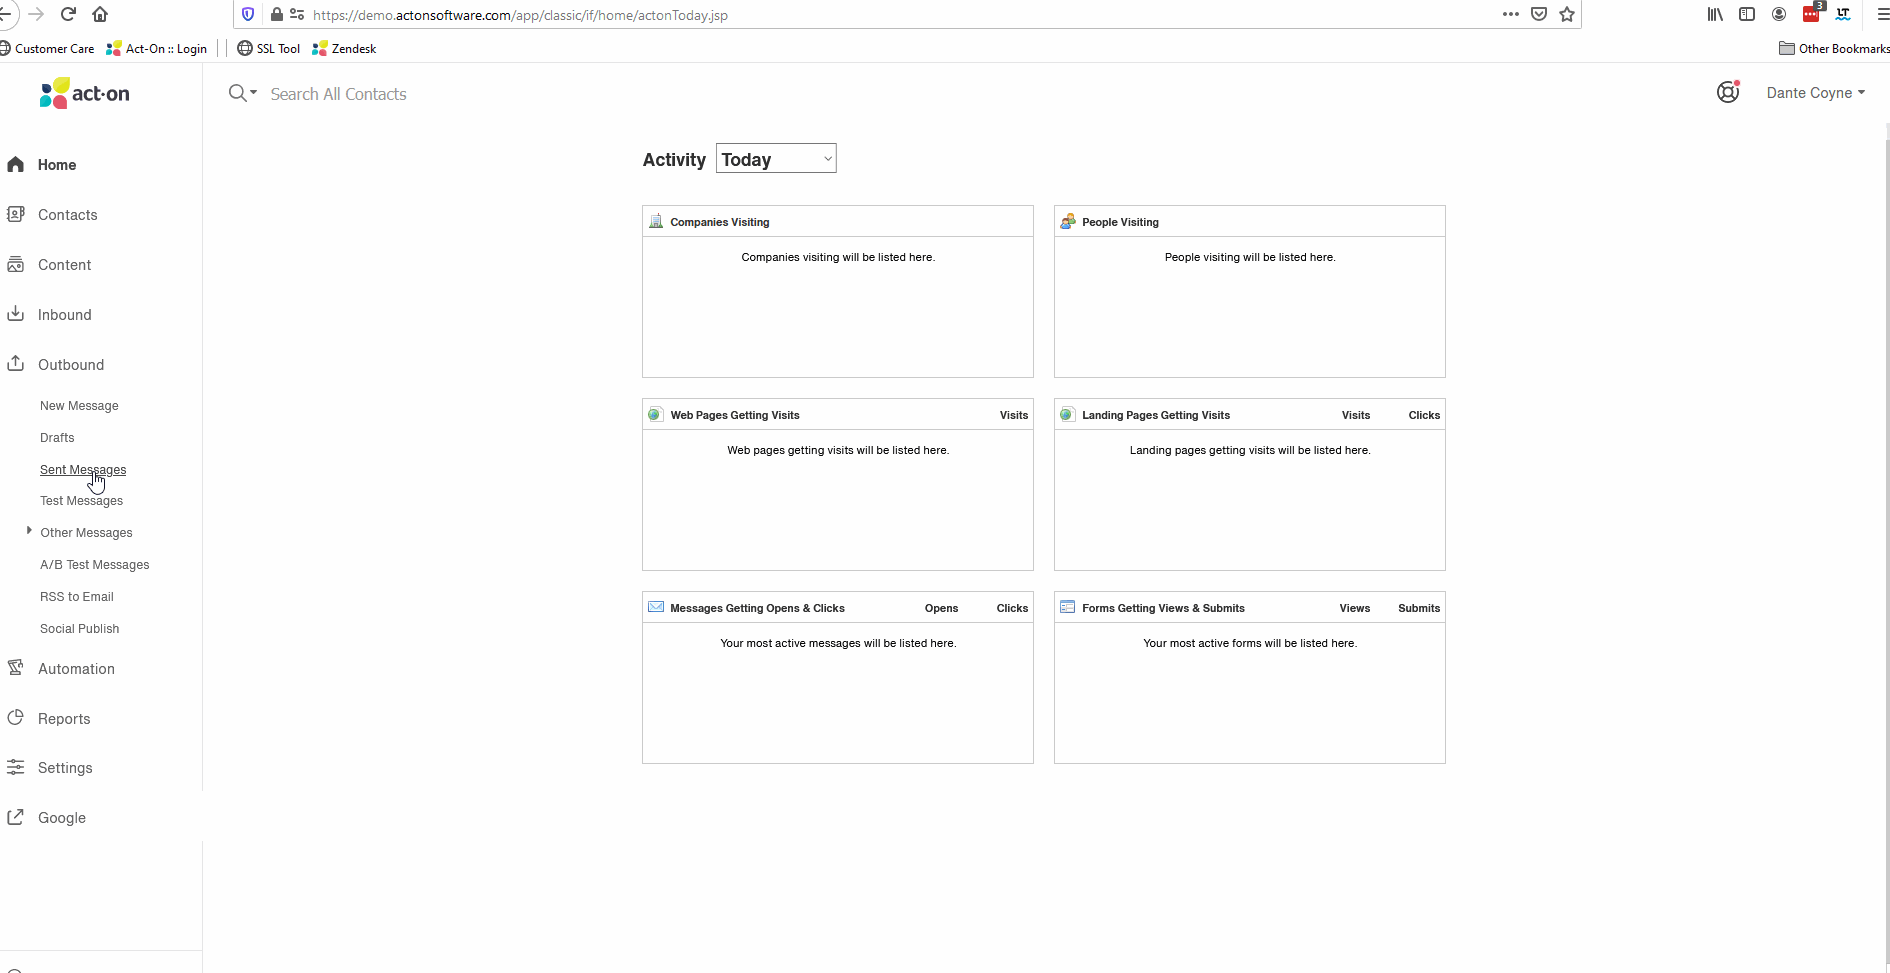Go to browser home page
This screenshot has height=973, width=1890.
pyautogui.click(x=100, y=14)
